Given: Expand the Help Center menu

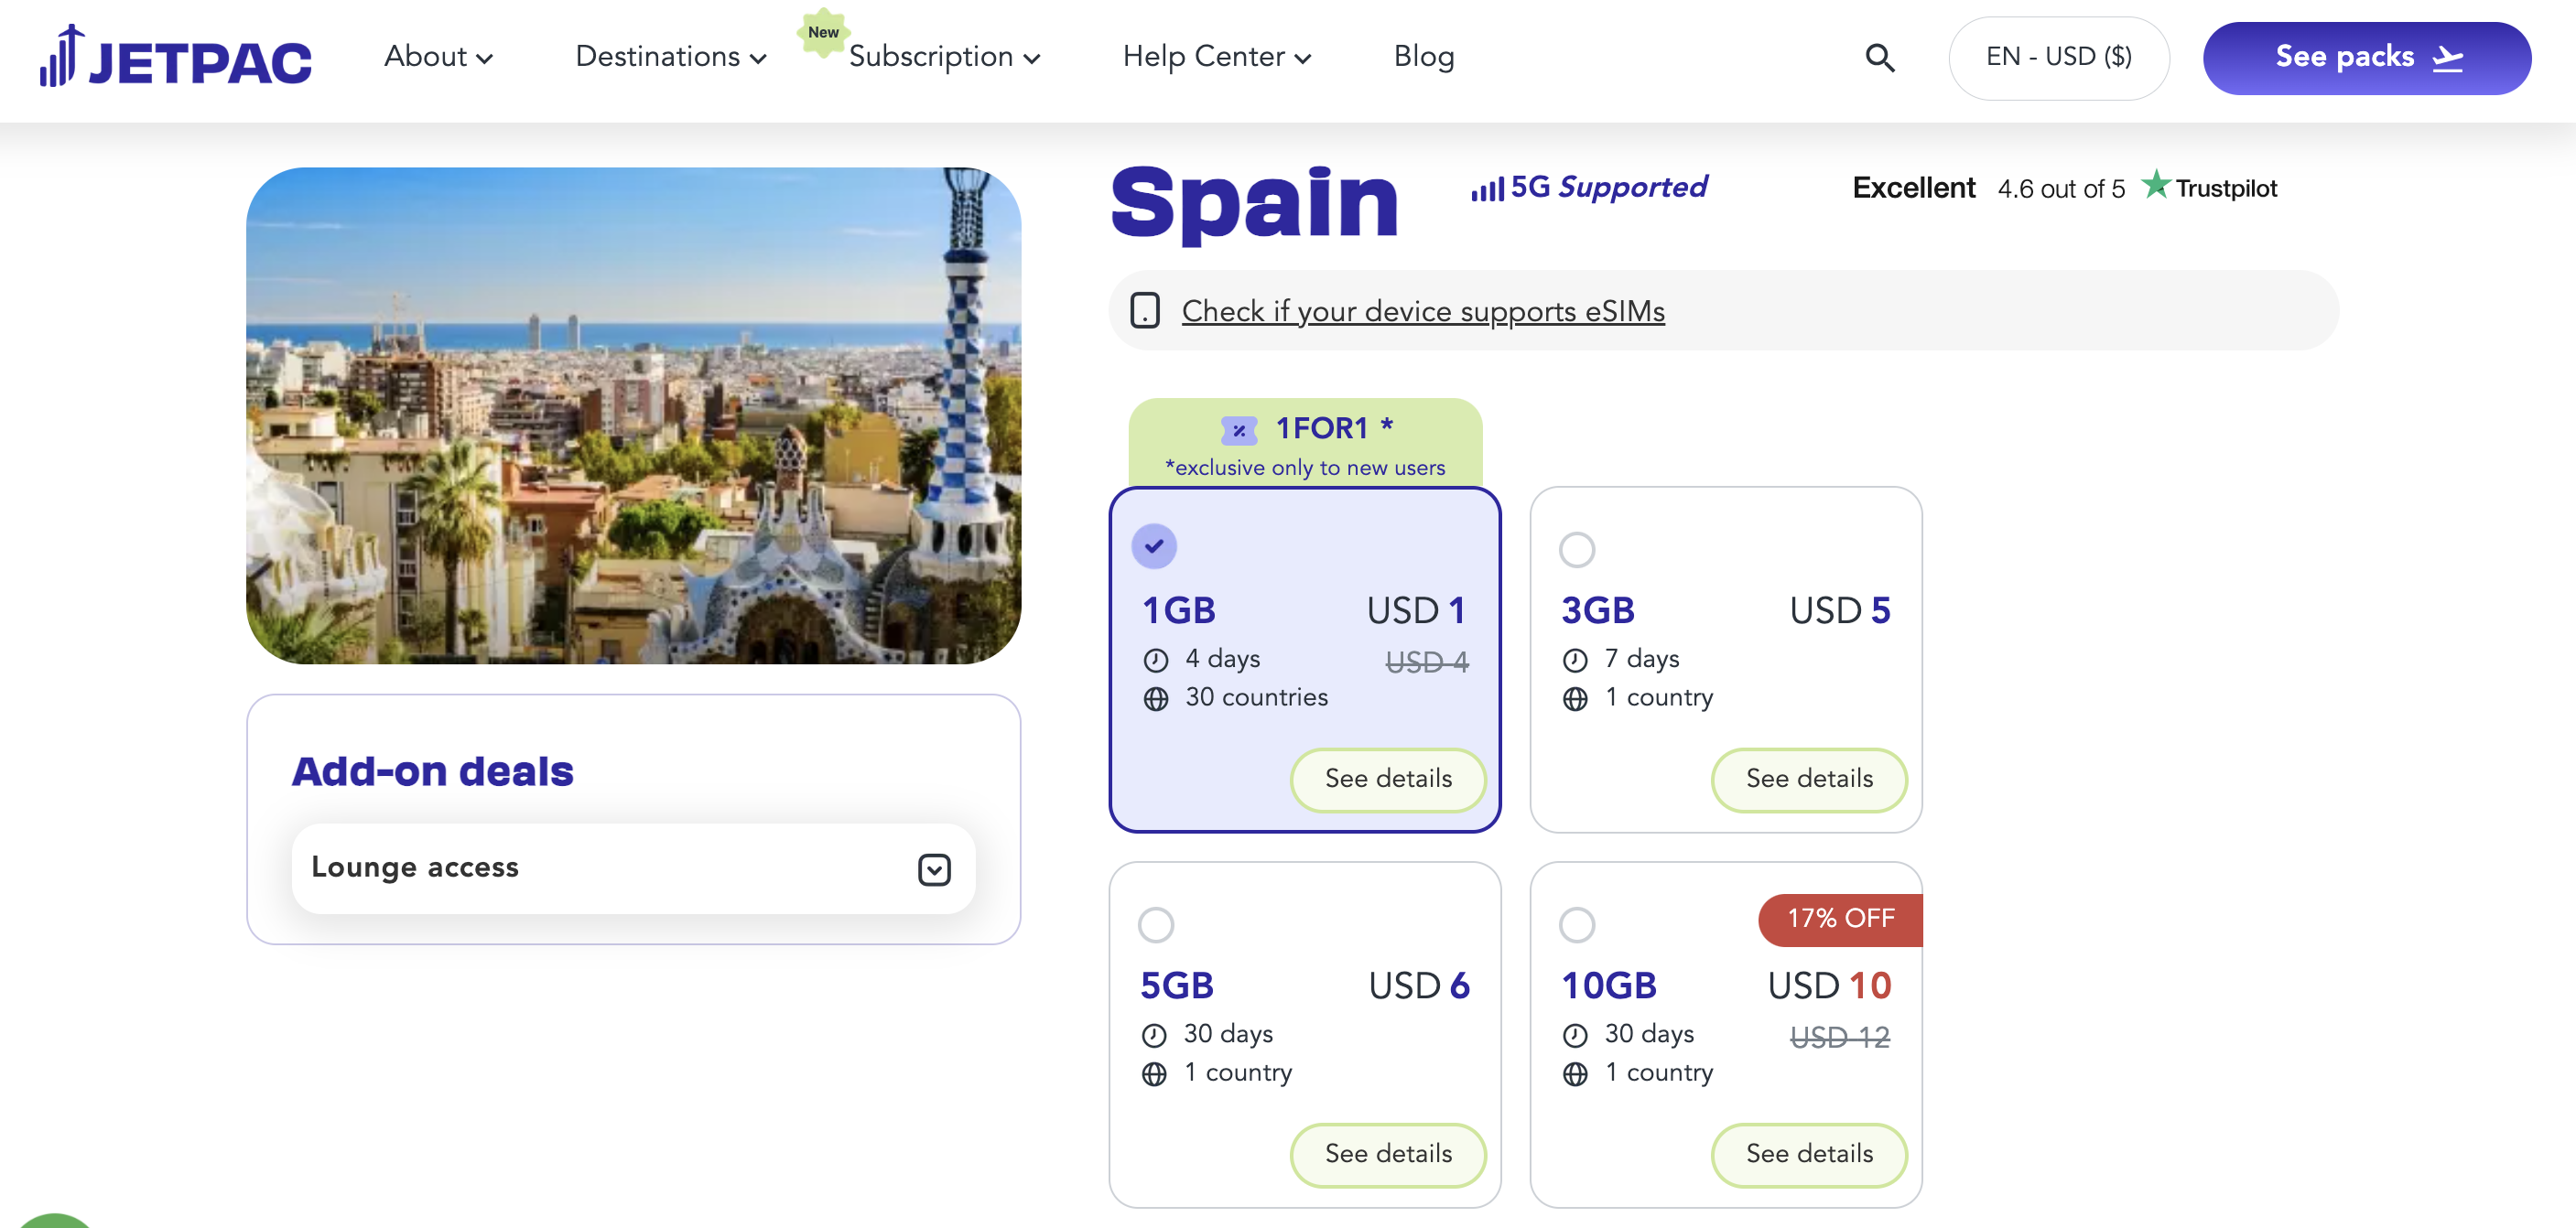Looking at the screenshot, I should pyautogui.click(x=1216, y=57).
